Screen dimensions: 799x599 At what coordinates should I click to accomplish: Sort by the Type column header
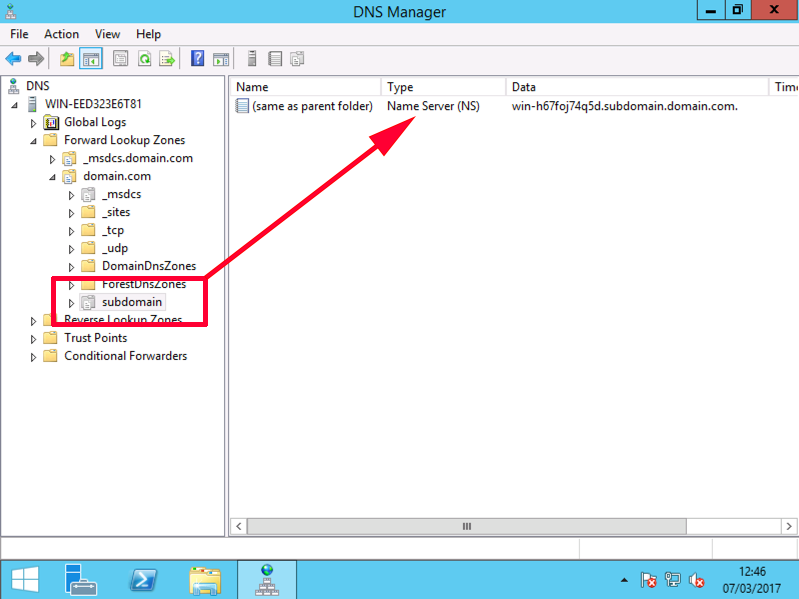tap(443, 87)
